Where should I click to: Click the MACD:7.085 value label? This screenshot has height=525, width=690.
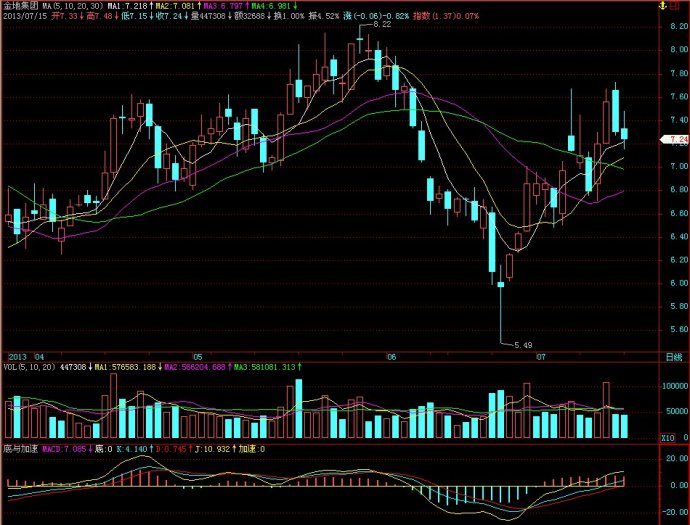pyautogui.click(x=64, y=449)
